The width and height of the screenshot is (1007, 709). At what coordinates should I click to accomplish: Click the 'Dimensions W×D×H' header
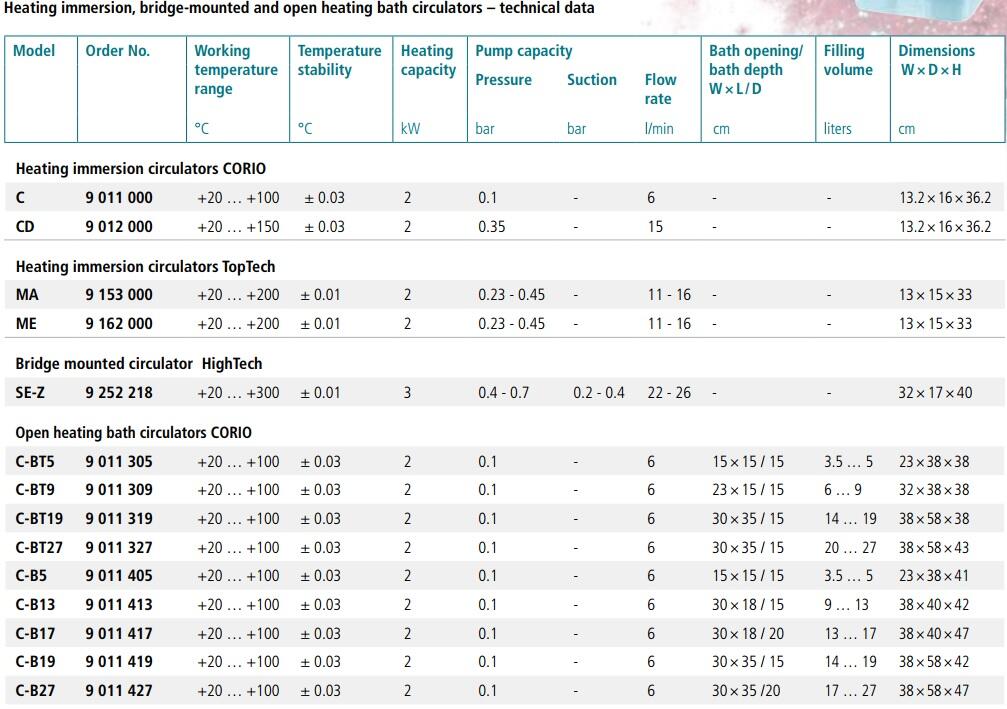point(936,60)
